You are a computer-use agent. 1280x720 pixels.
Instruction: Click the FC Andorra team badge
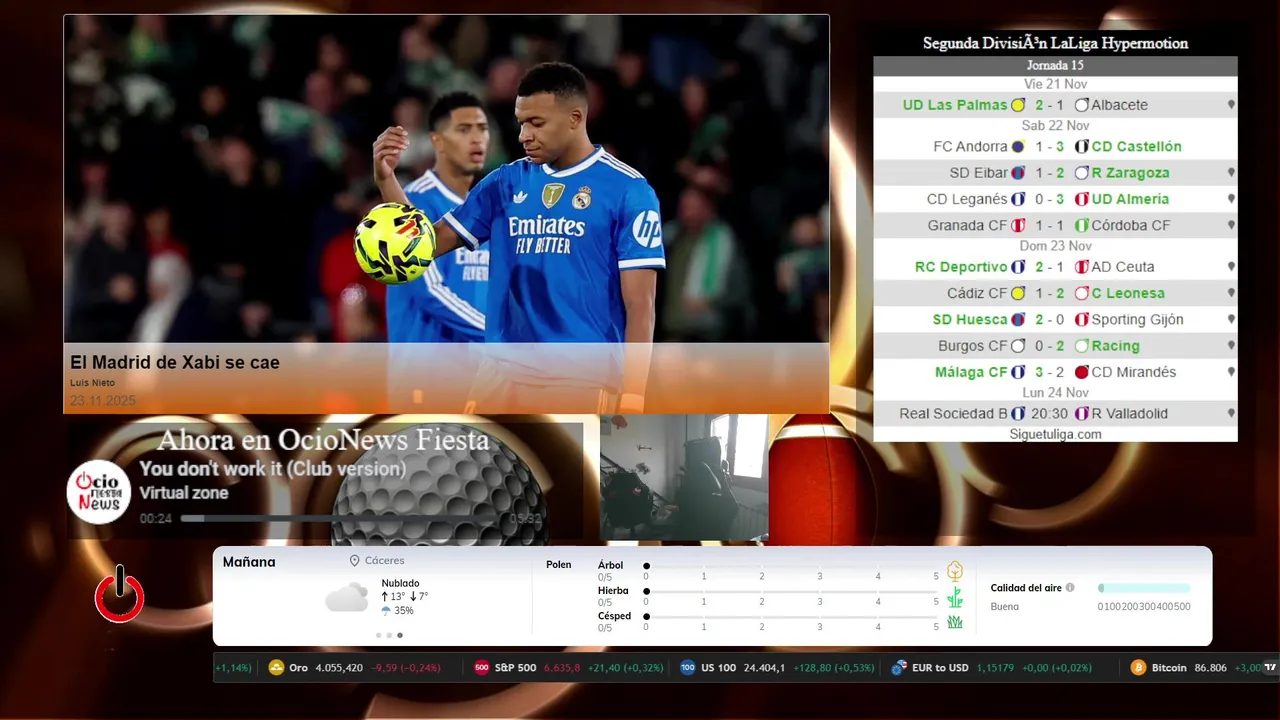(x=1018, y=146)
